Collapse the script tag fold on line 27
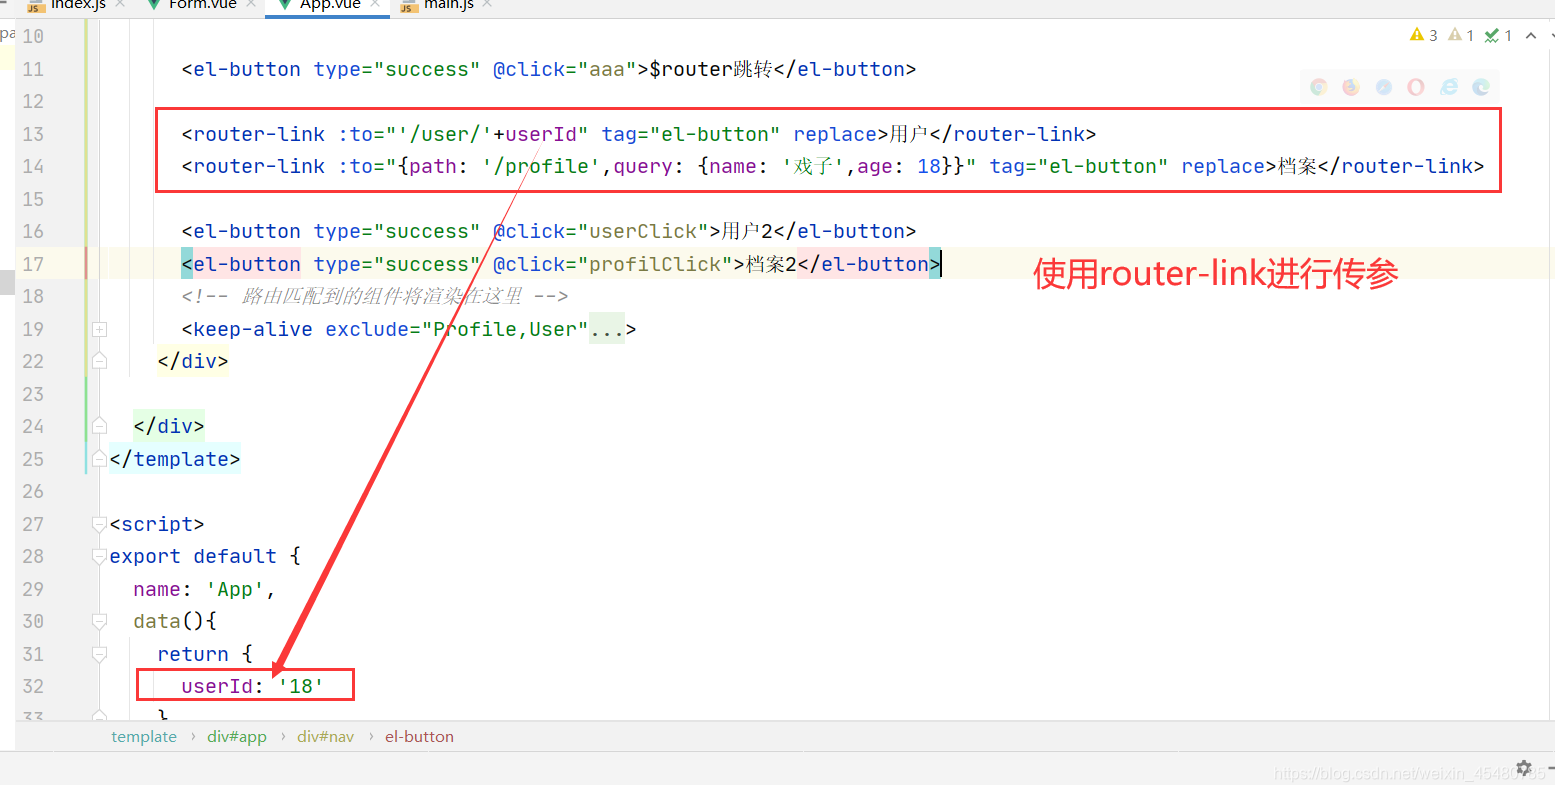The width and height of the screenshot is (1555, 792). (x=99, y=524)
